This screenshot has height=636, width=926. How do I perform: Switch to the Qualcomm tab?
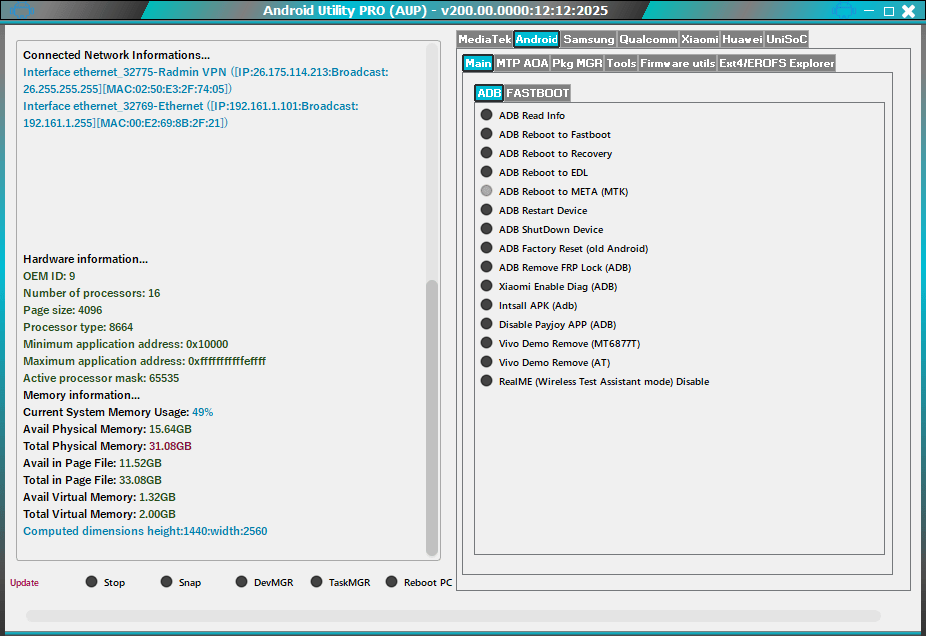click(x=648, y=39)
